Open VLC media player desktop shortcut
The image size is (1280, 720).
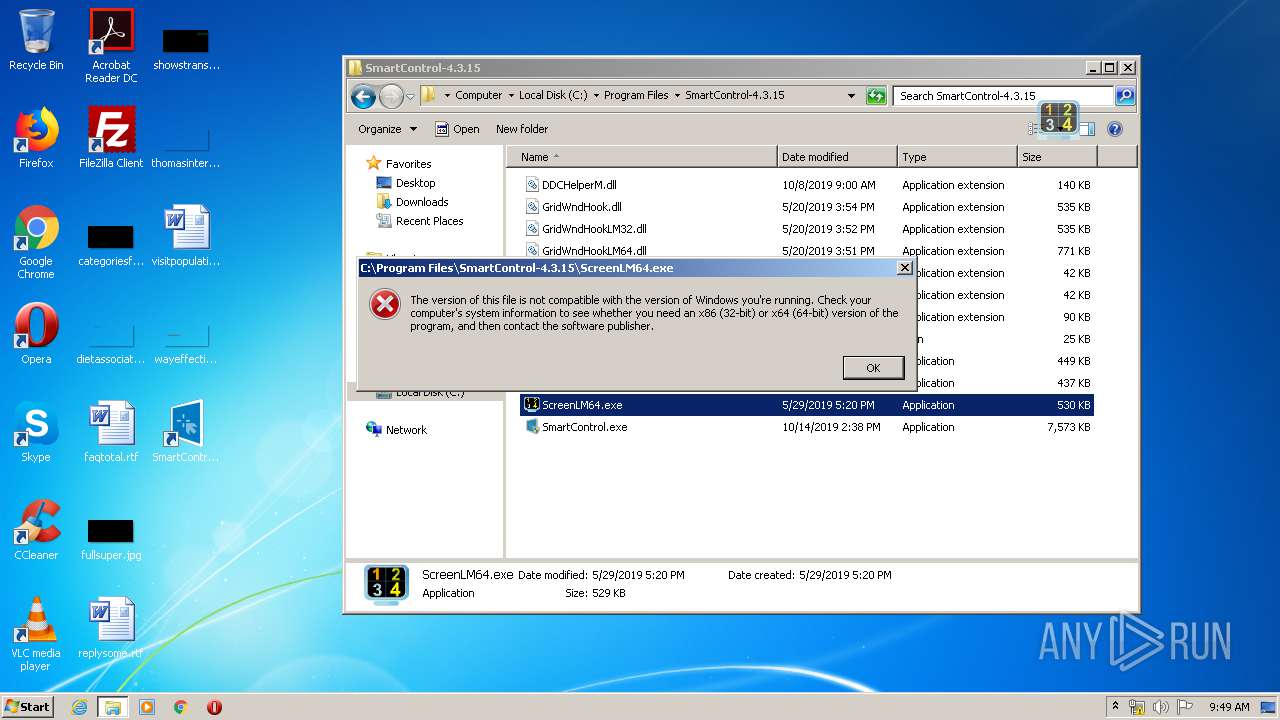coord(36,634)
